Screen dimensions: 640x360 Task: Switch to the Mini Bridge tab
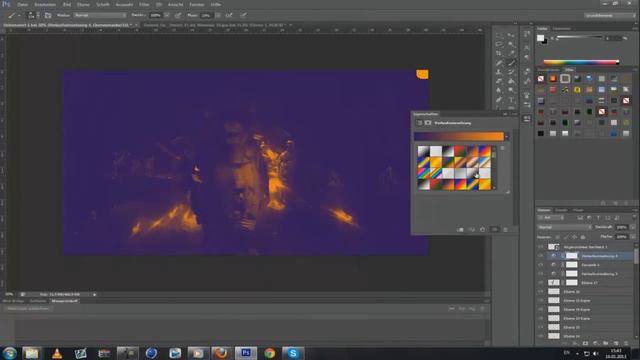pos(13,301)
